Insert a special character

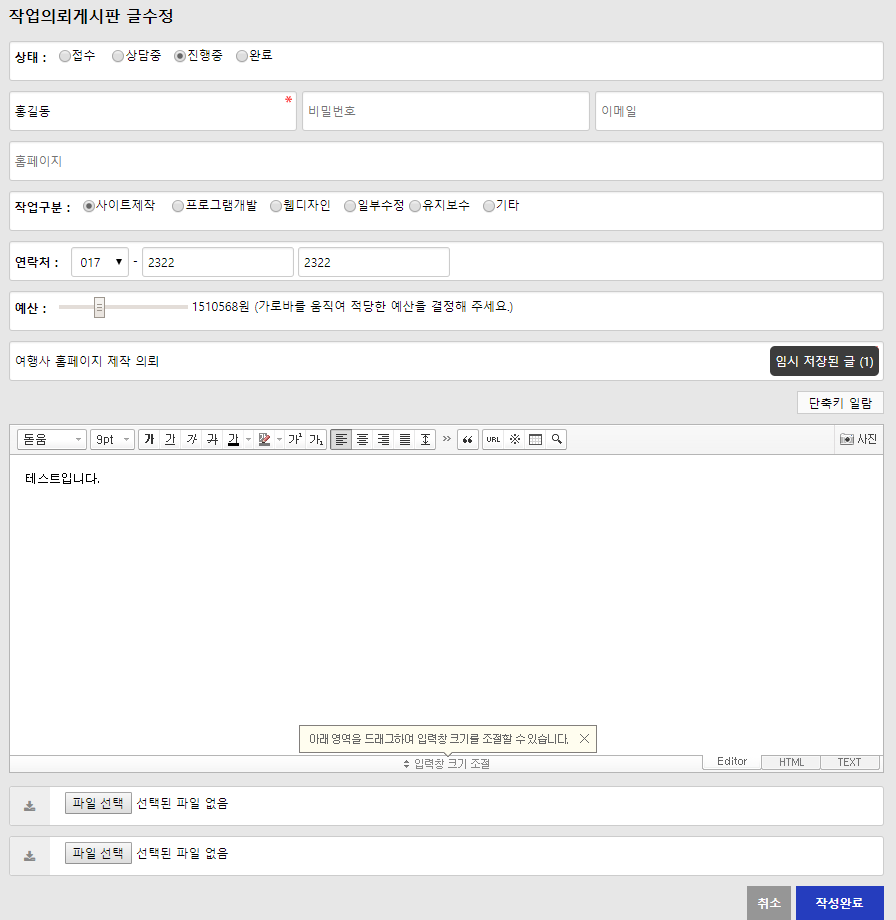coord(515,439)
